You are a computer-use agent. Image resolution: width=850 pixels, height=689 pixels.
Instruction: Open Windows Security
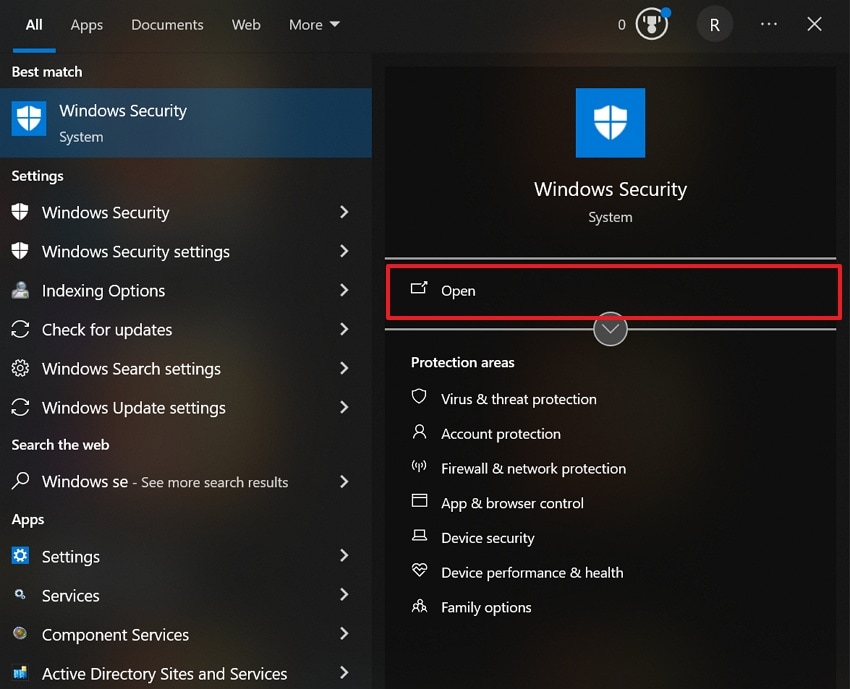pos(123,110)
